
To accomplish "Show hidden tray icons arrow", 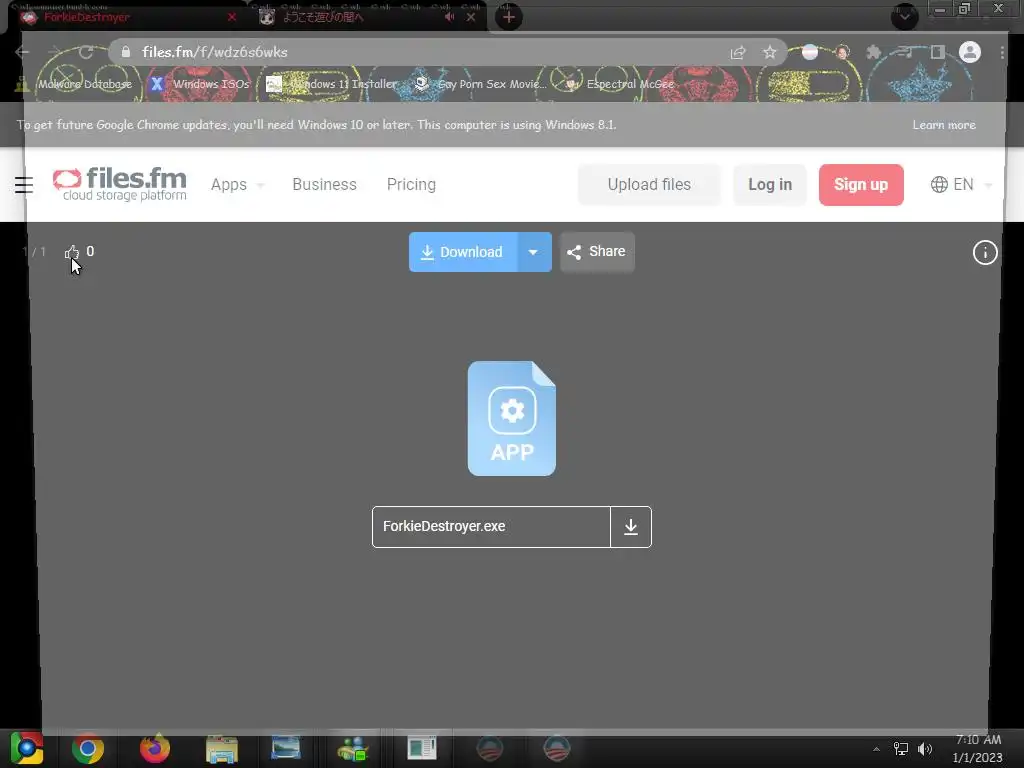I will point(876,749).
